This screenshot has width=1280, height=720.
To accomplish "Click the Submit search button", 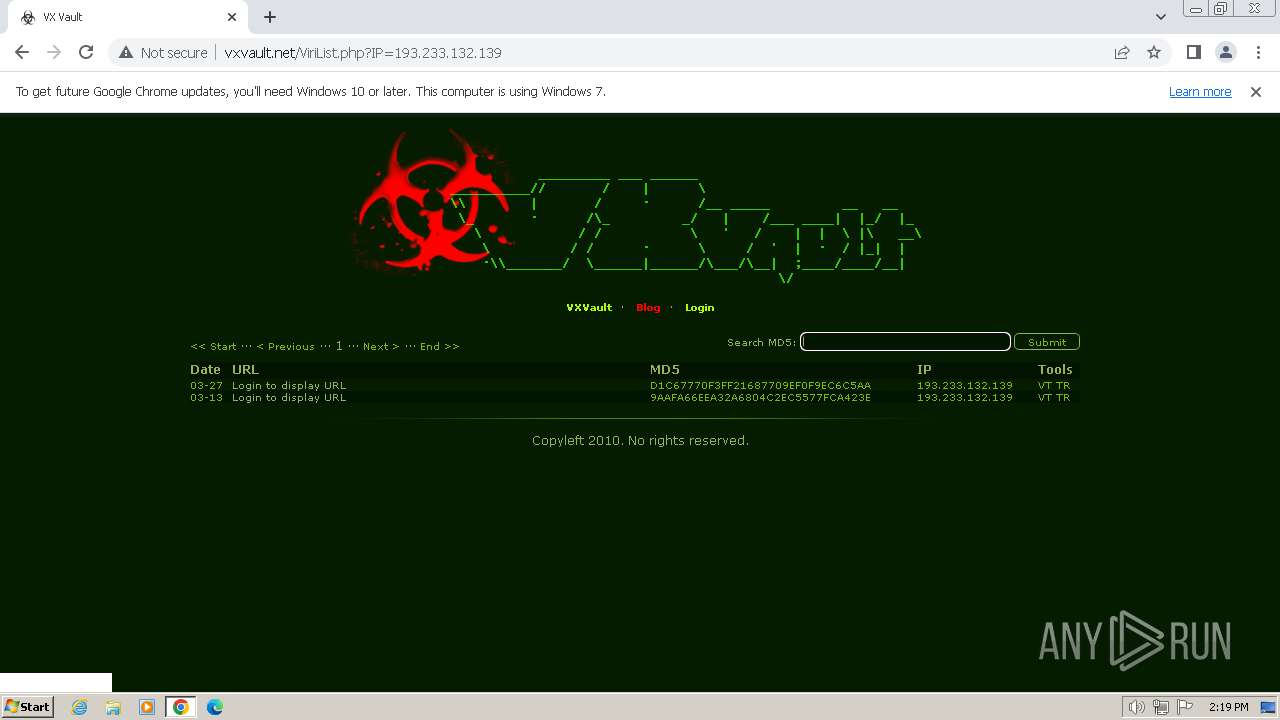I will (1047, 342).
